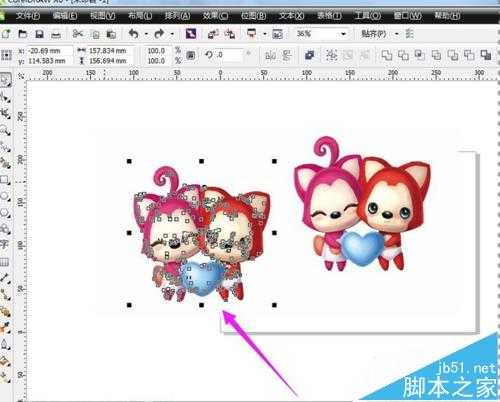
Task: Expand the undo history dropdown arrow
Action: (x=146, y=34)
